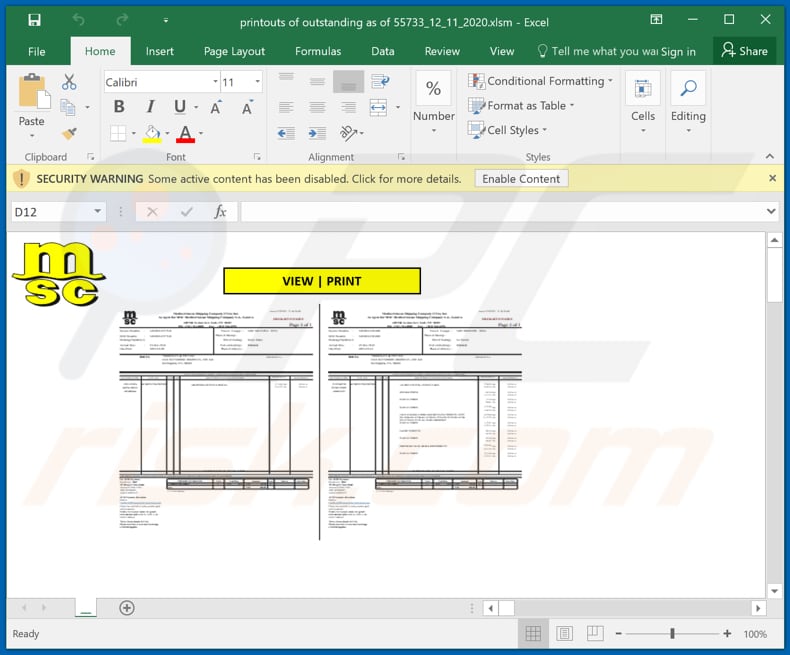Image resolution: width=790 pixels, height=655 pixels.
Task: Click the Paste clipboard icon
Action: coord(34,91)
